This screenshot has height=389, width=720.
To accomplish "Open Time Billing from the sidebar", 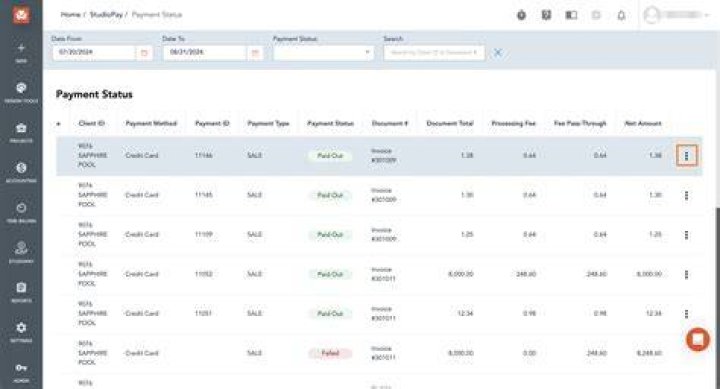I will point(21,213).
